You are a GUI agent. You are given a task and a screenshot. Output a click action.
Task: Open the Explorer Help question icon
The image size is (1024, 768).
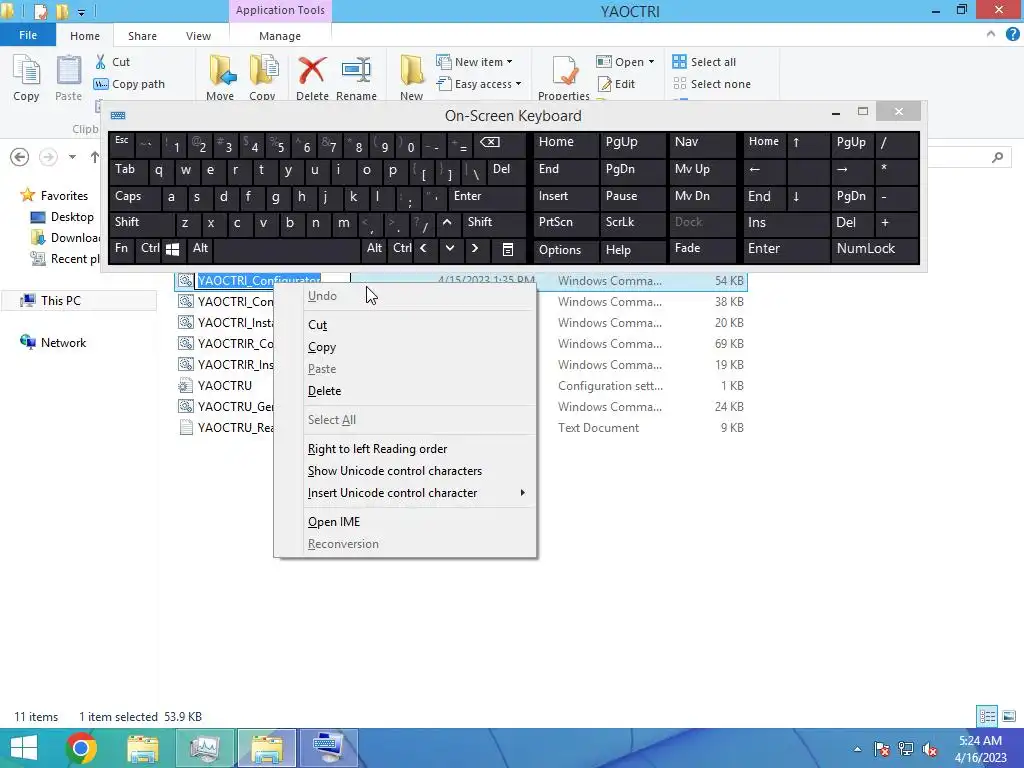pyautogui.click(x=1012, y=35)
